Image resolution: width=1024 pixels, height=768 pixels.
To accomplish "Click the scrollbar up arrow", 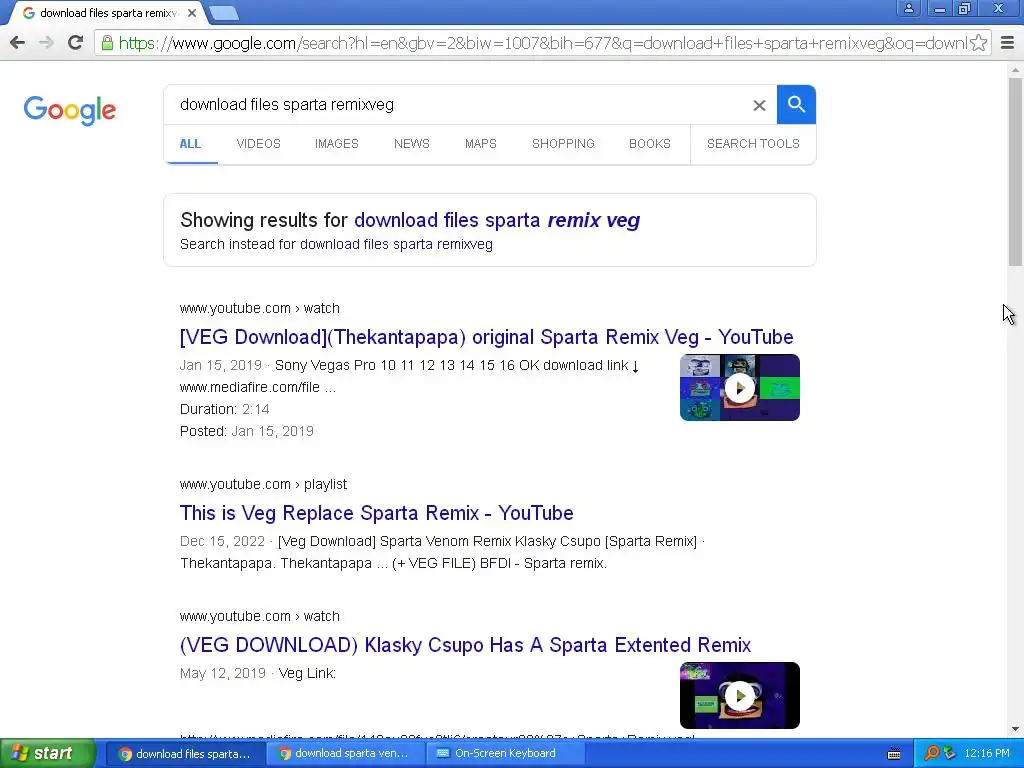I will 1015,69.
